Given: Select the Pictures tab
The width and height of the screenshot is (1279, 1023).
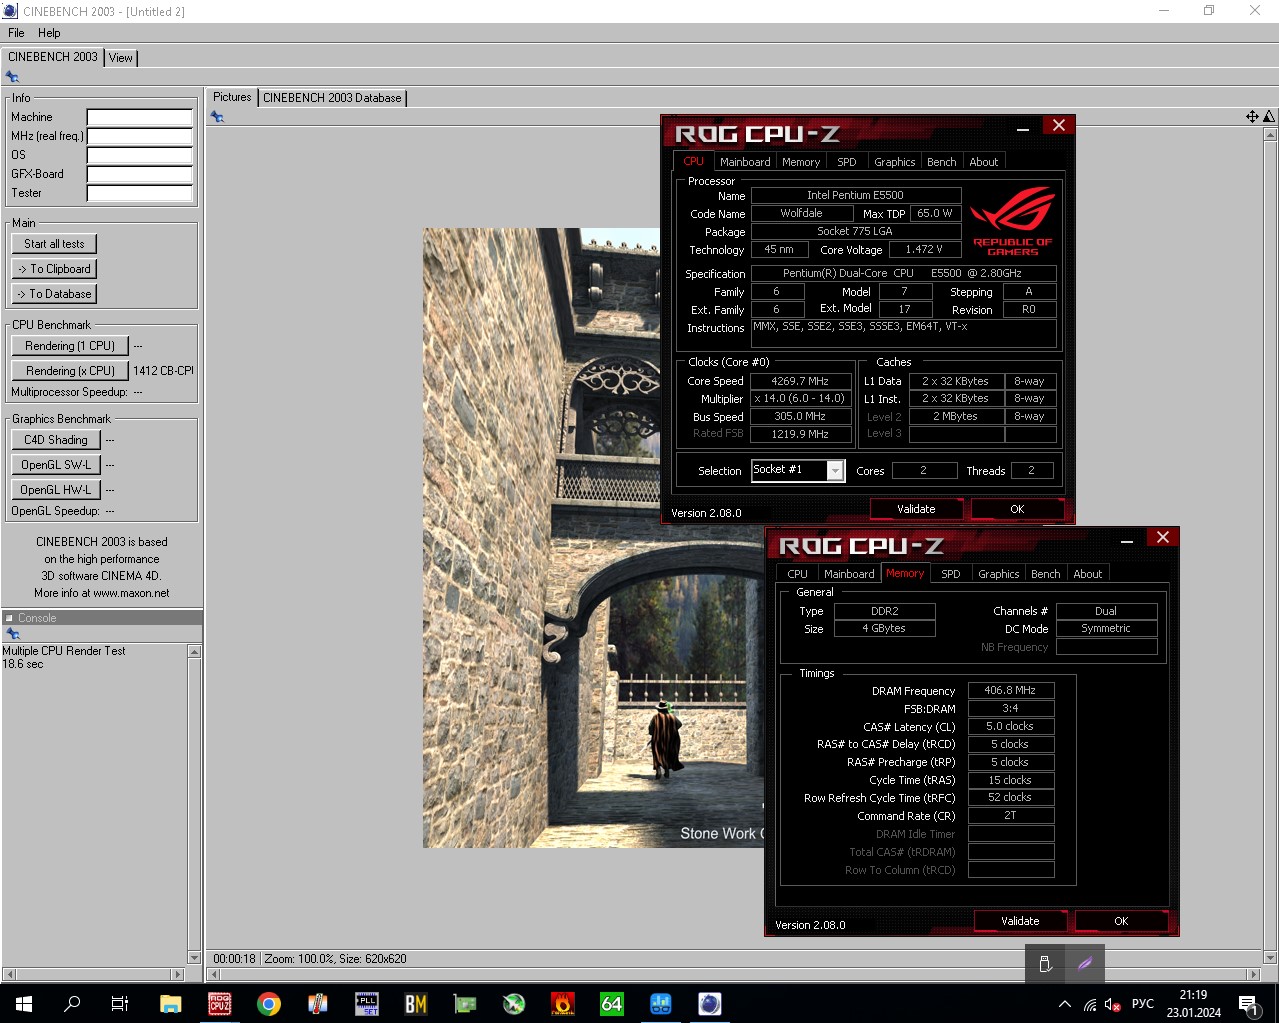Looking at the screenshot, I should [x=232, y=97].
